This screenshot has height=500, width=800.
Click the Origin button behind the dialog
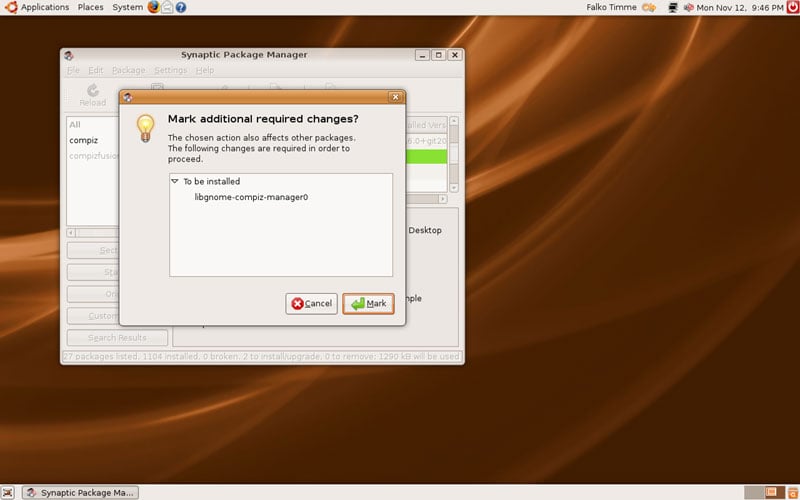tap(93, 294)
